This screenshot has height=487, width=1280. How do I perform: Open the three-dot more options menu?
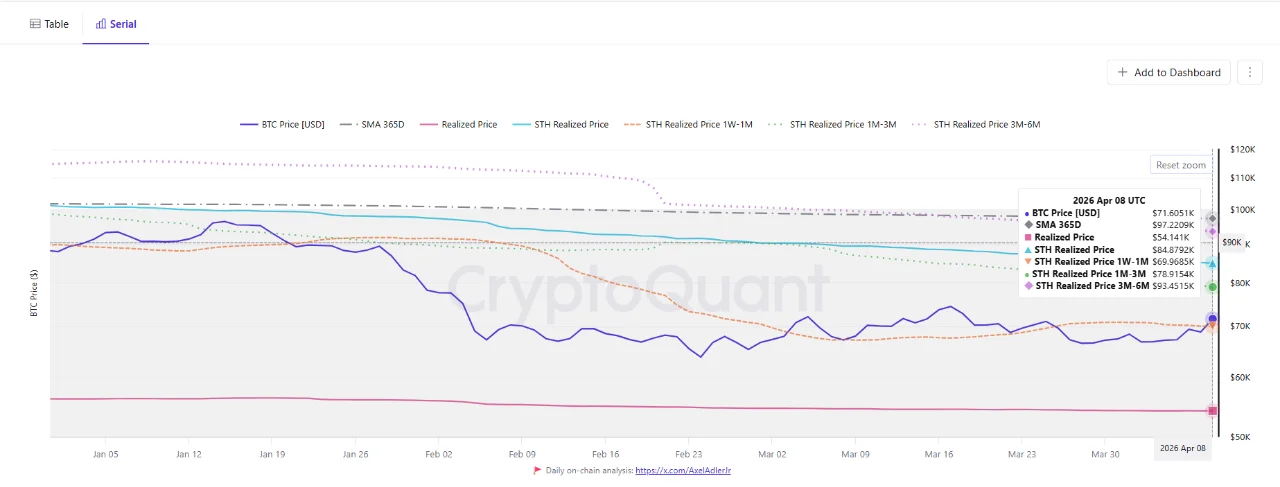coord(1249,72)
